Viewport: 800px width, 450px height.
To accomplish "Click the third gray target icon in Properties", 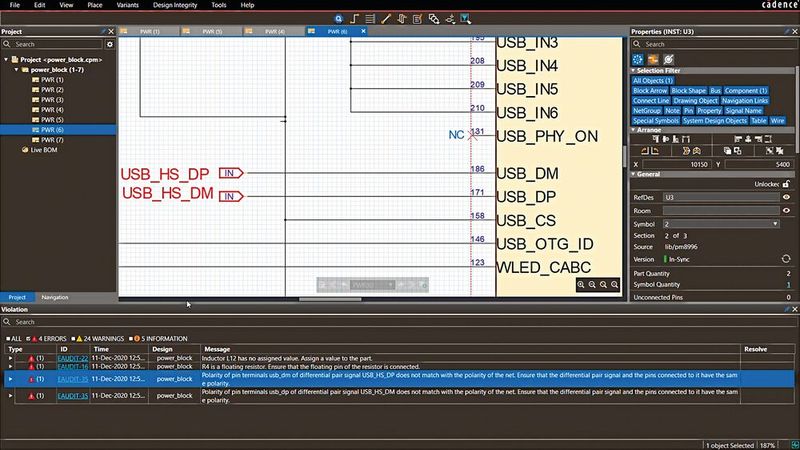I will click(x=669, y=59).
